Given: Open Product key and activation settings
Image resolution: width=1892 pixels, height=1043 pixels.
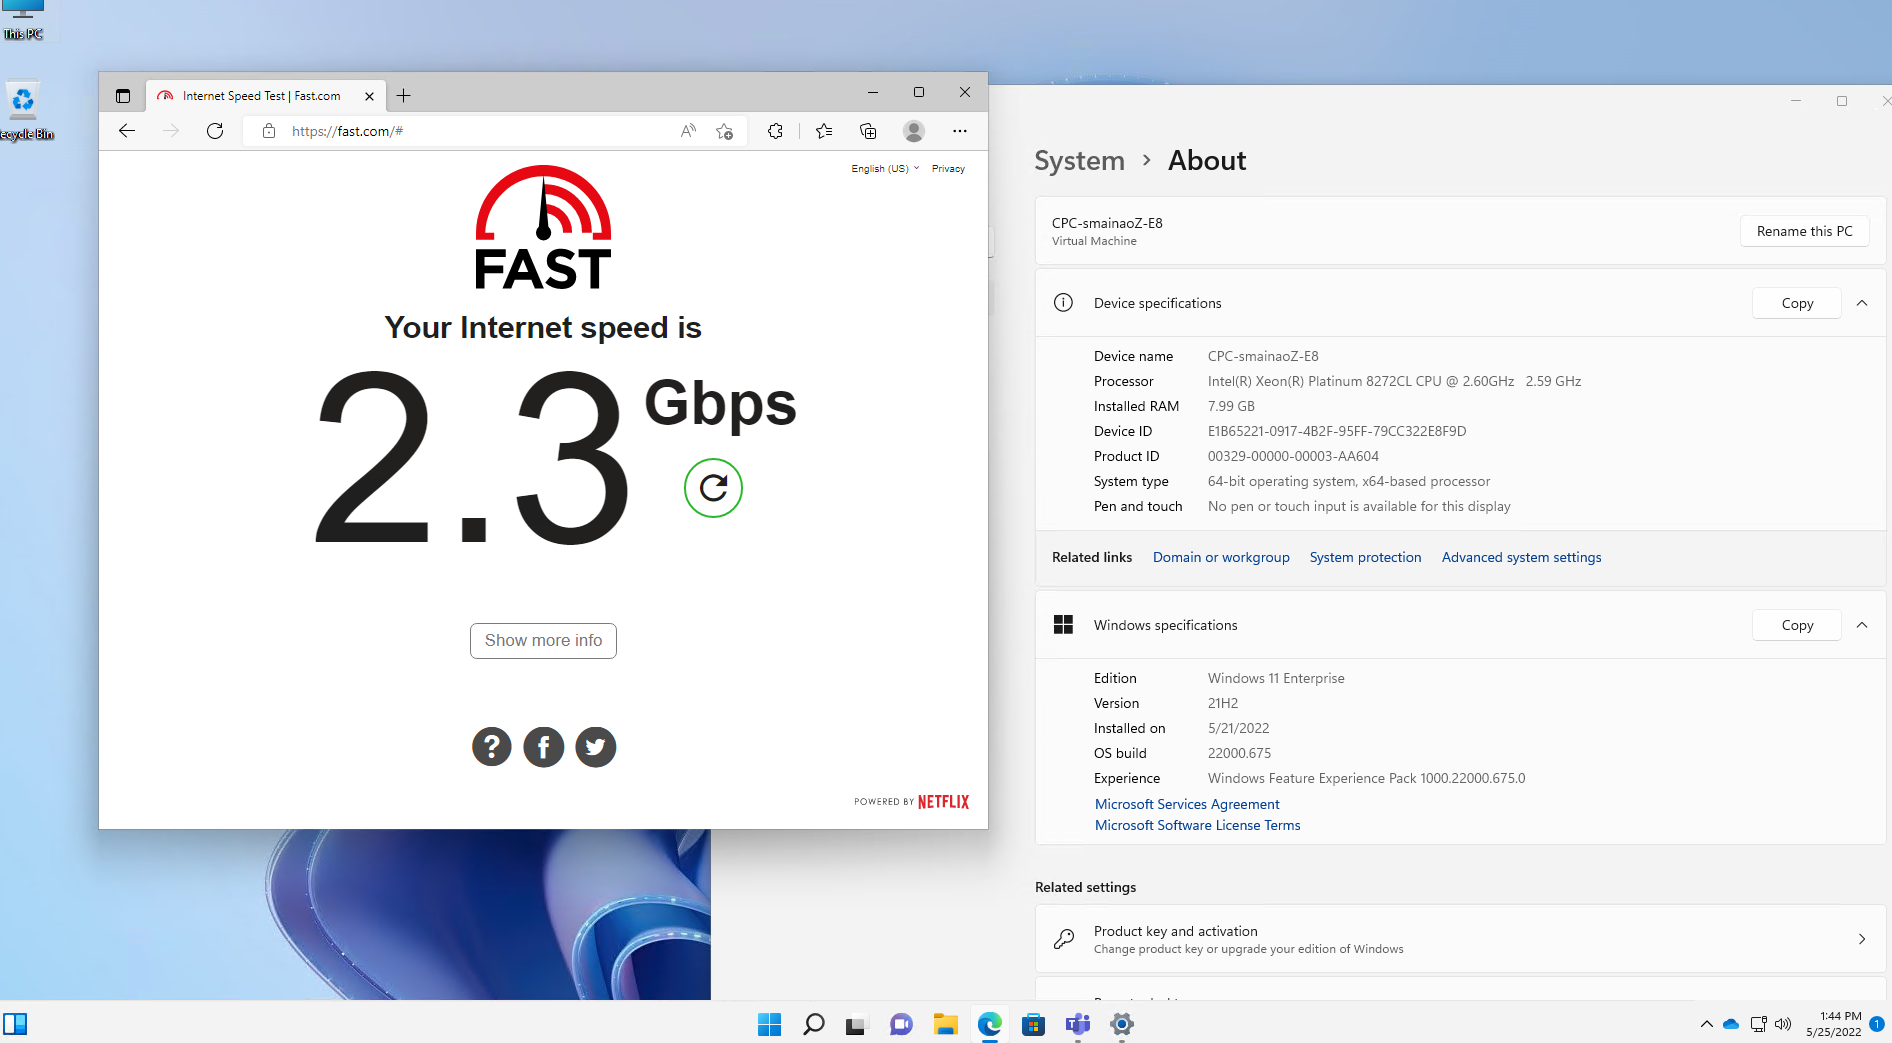Looking at the screenshot, I should point(1460,939).
